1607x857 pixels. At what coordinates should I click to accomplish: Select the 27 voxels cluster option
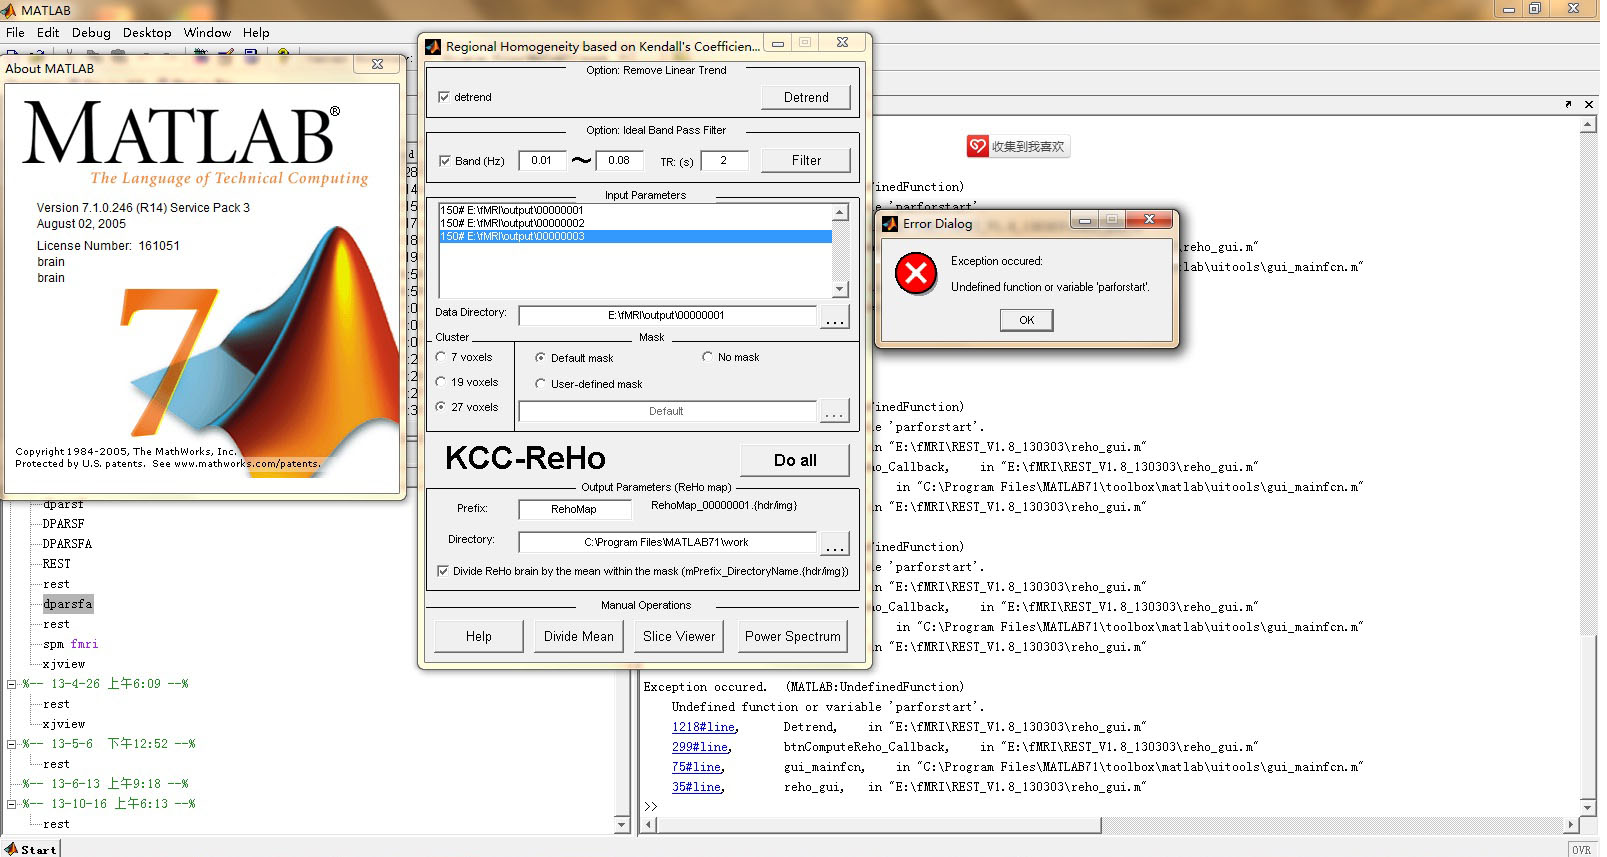click(x=441, y=406)
